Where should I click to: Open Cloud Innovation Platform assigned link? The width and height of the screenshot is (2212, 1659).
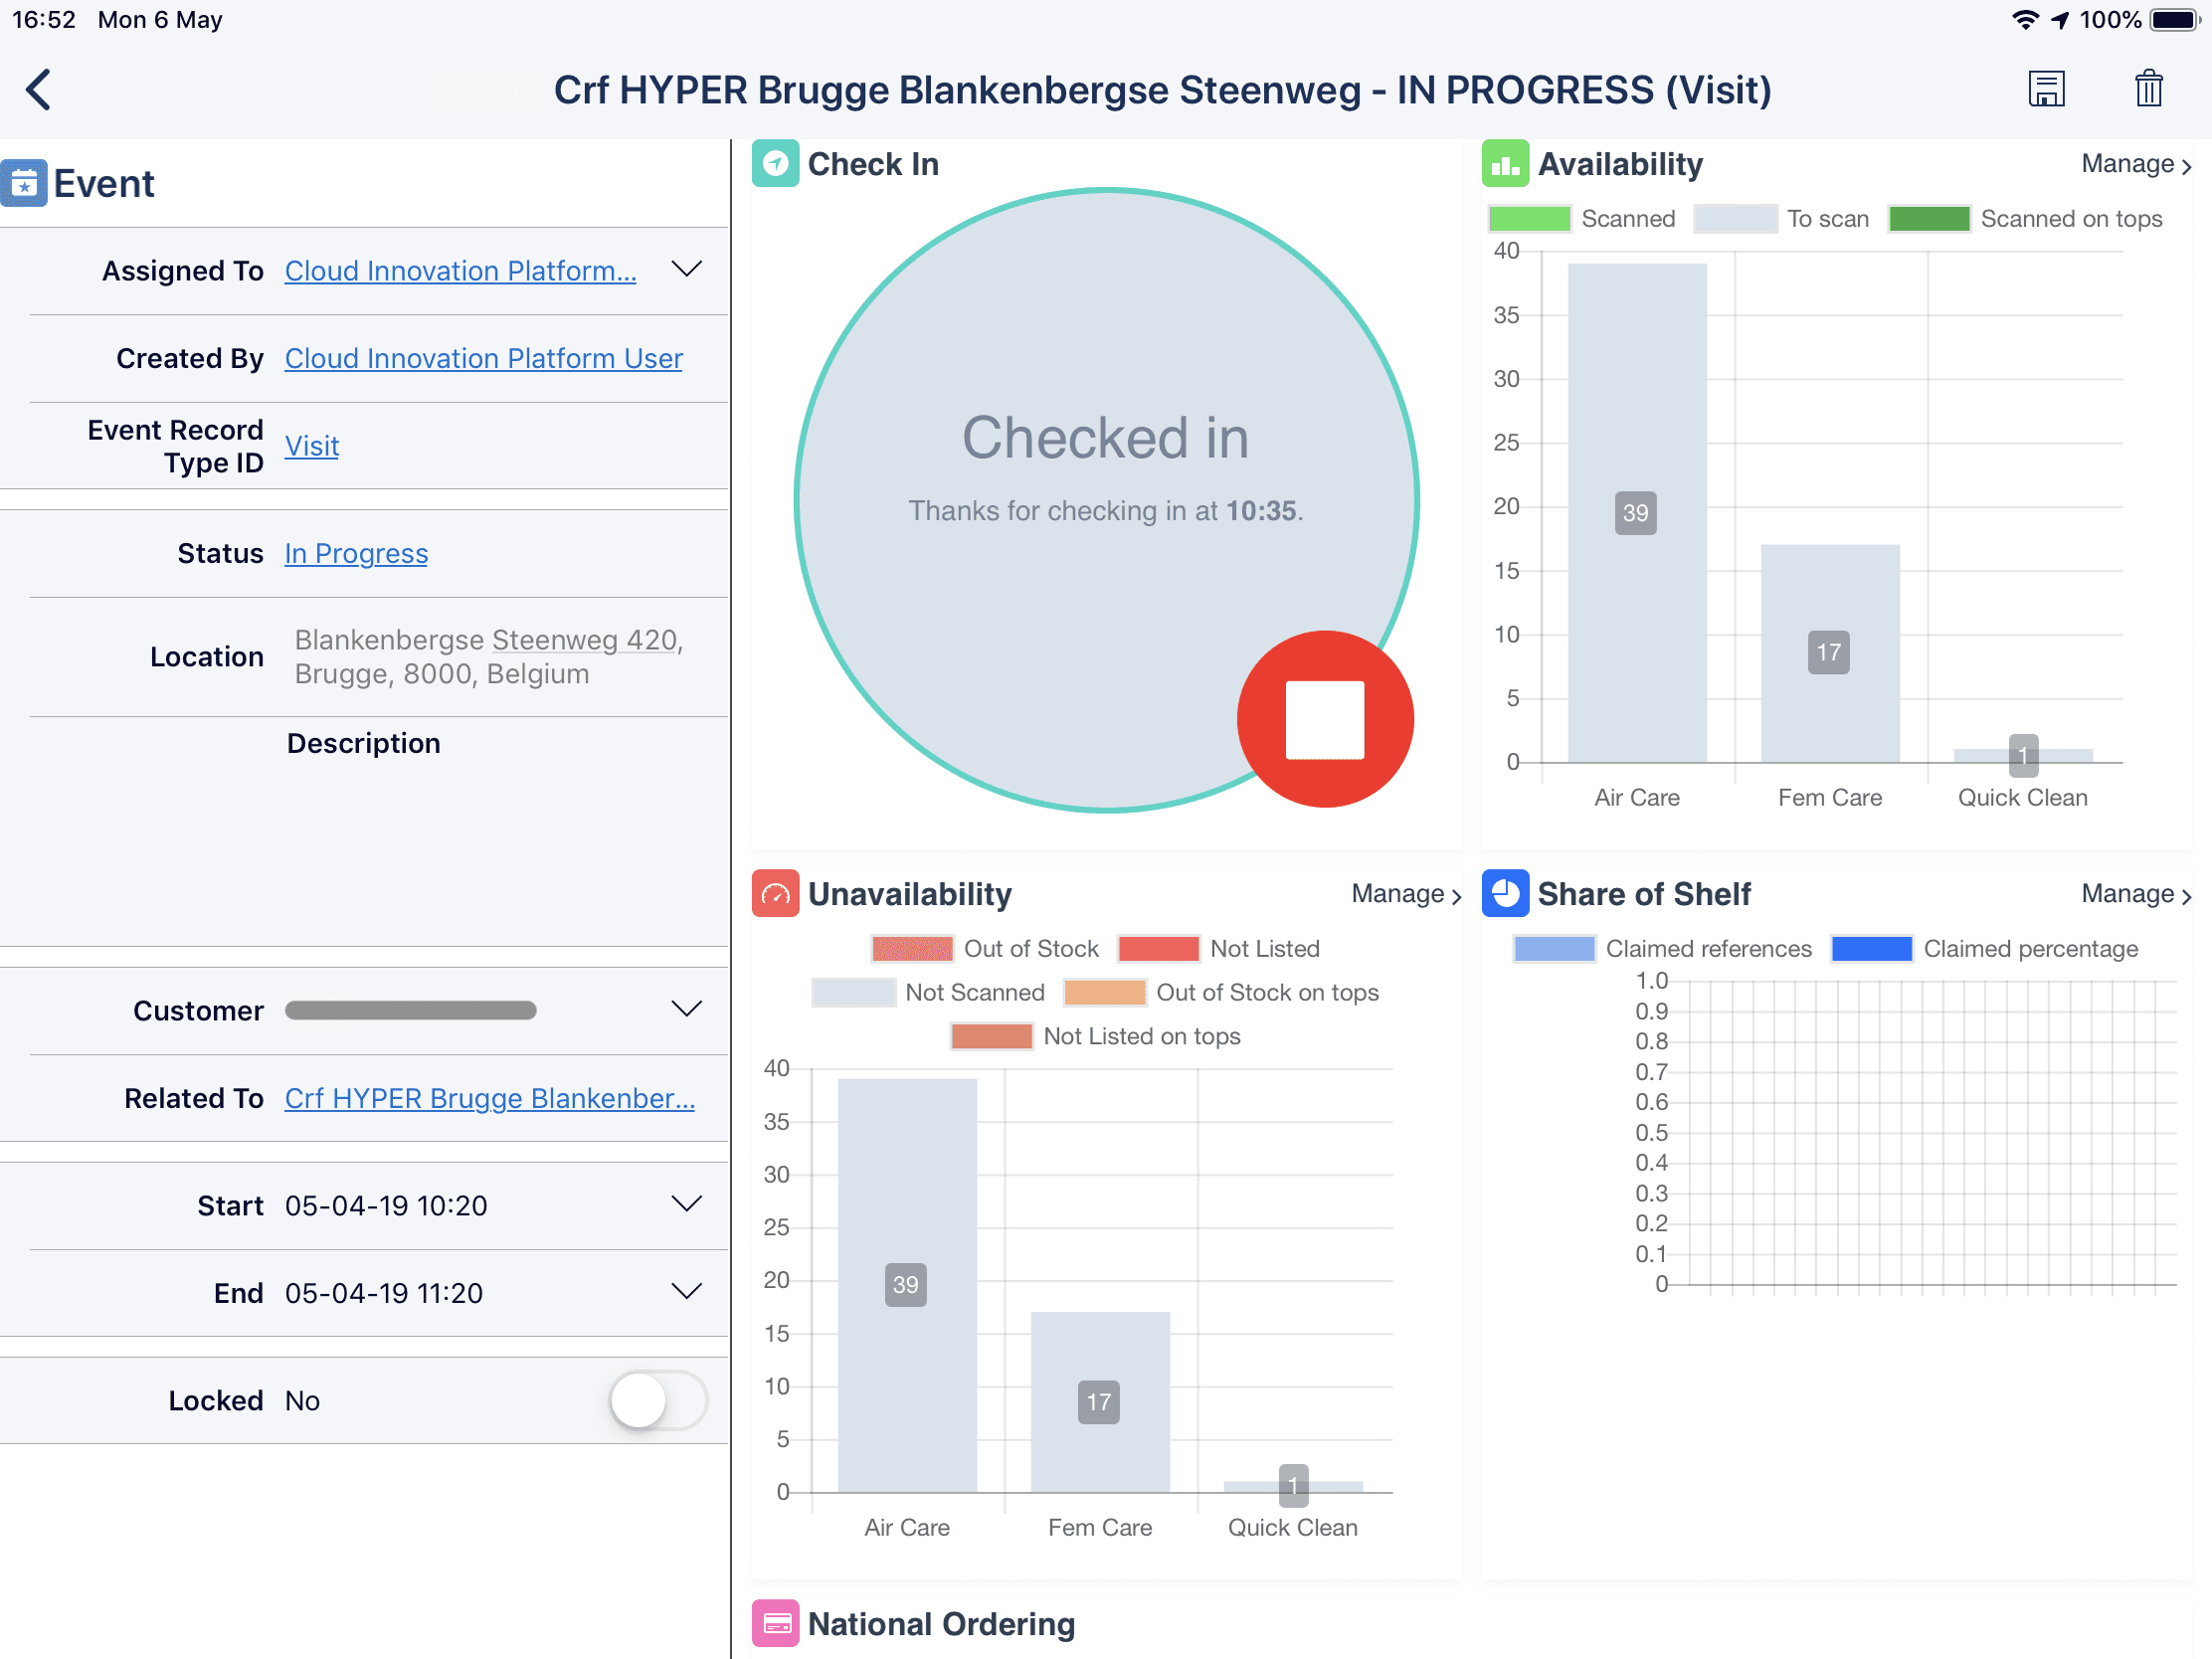pos(460,271)
